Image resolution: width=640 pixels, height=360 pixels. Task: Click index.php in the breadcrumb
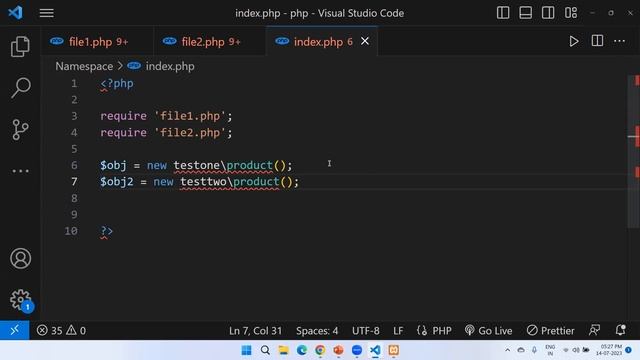(x=170, y=66)
